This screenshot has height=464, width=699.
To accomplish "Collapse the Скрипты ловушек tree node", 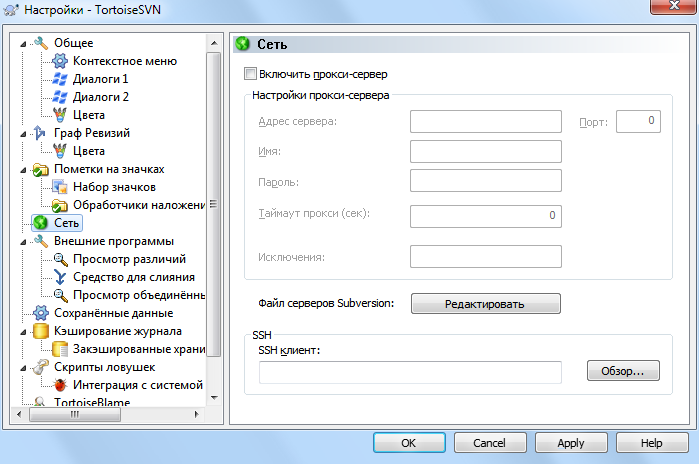I will point(23,368).
